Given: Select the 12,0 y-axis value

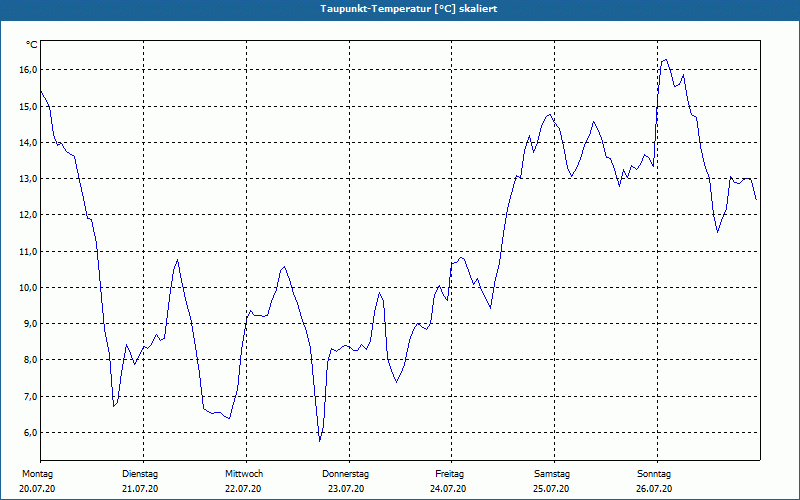Looking at the screenshot, I should coord(28,215).
